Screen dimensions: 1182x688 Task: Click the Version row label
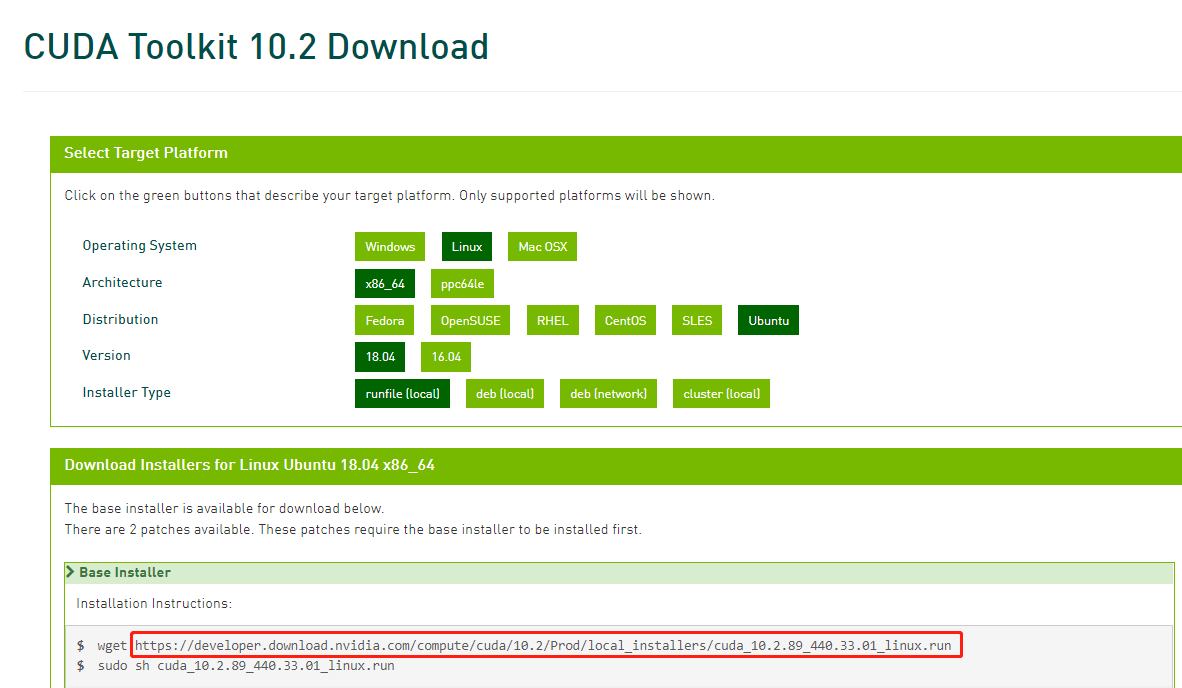[106, 356]
